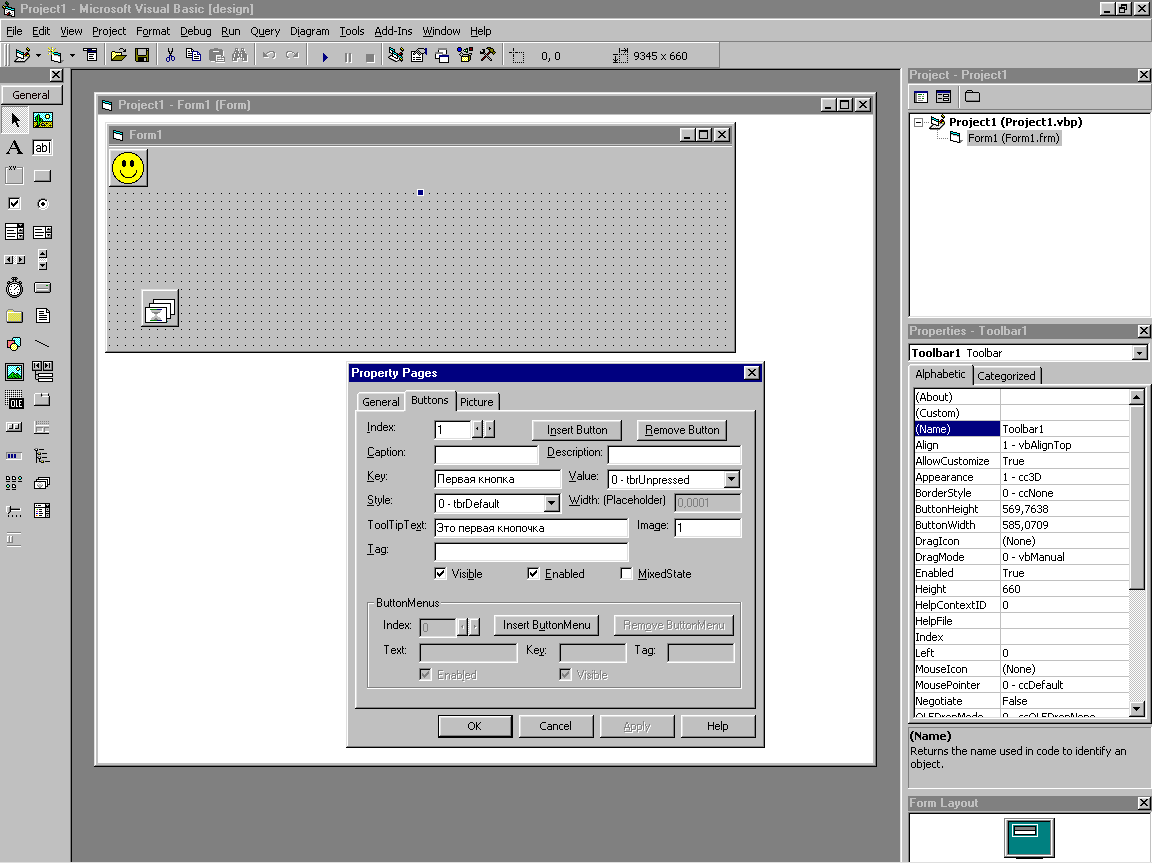Switch to the General tab in Property Pages

click(x=381, y=402)
